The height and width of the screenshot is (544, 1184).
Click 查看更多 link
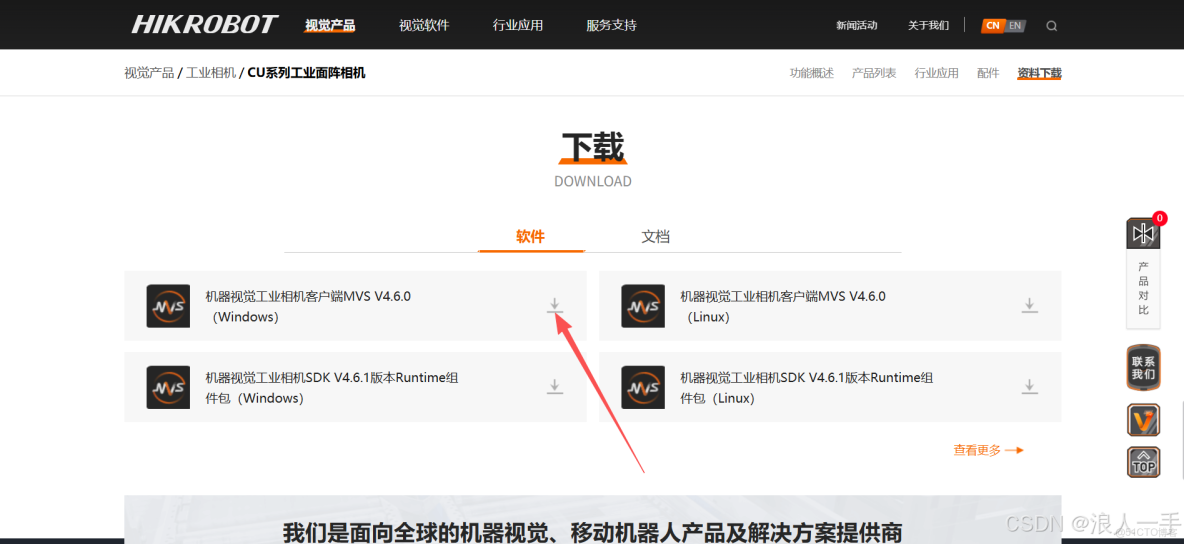(988, 450)
